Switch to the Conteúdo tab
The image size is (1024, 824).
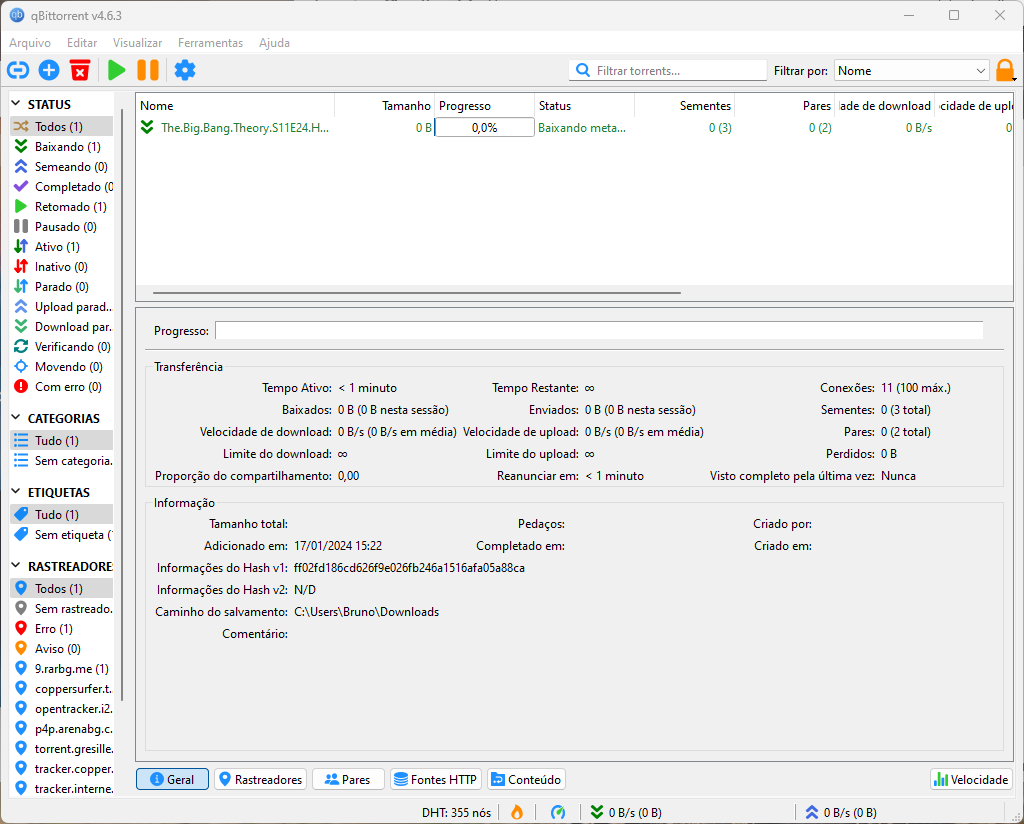pos(526,779)
